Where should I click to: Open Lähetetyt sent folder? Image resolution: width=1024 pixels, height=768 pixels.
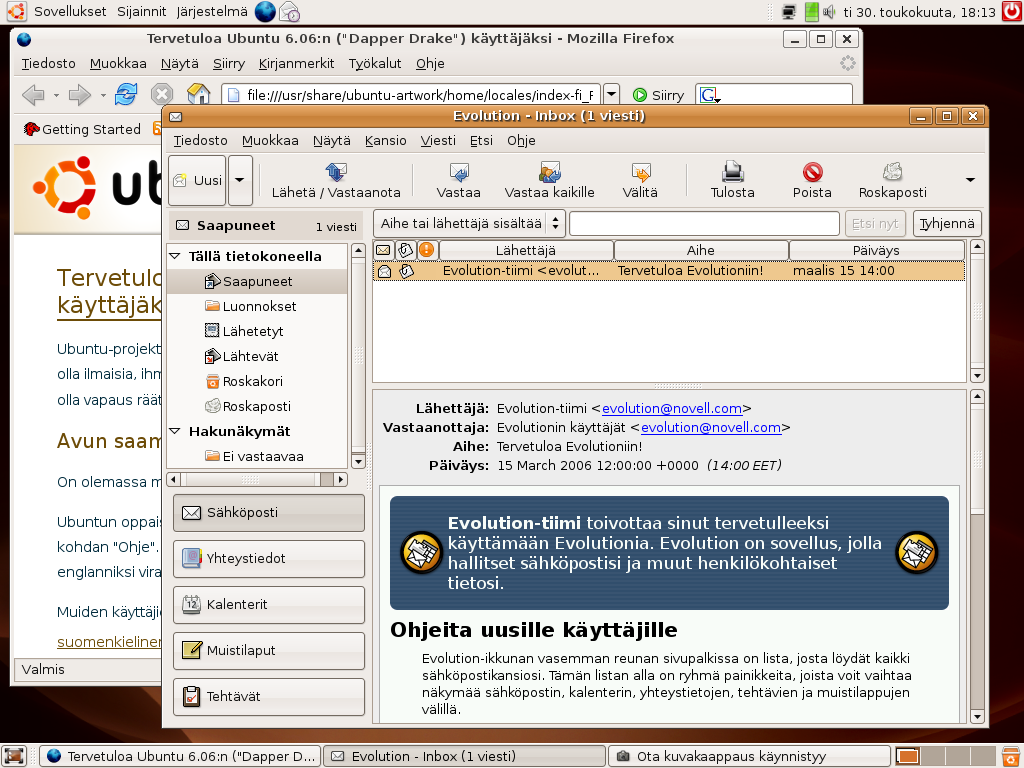click(x=253, y=331)
